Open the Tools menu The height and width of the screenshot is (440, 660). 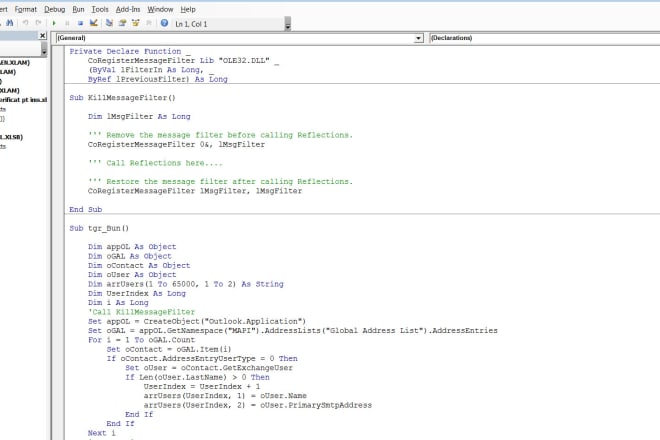pyautogui.click(x=100, y=9)
